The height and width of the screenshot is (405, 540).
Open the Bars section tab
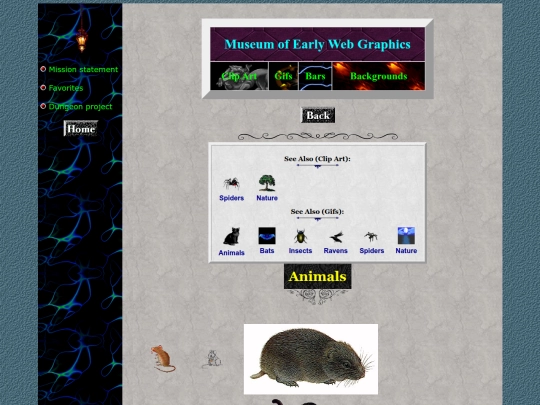[315, 76]
